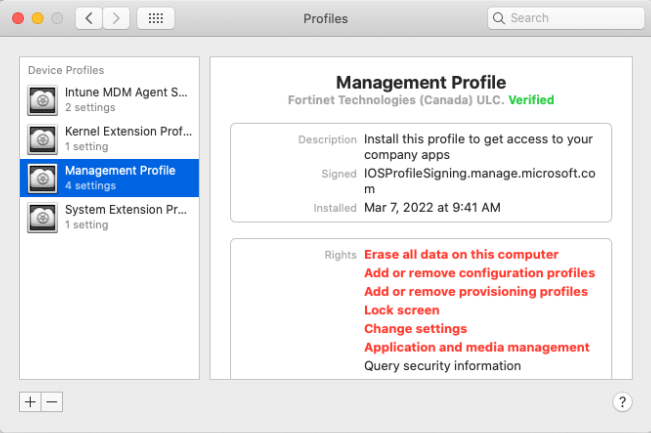This screenshot has height=433, width=651.
Task: Click the Lock screen right entry
Action: (401, 310)
